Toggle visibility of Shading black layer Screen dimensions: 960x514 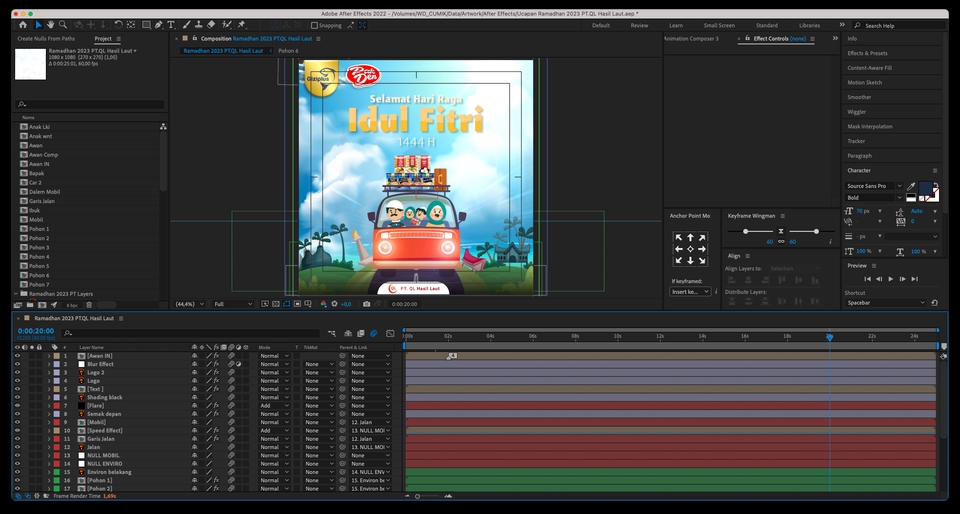click(x=17, y=397)
